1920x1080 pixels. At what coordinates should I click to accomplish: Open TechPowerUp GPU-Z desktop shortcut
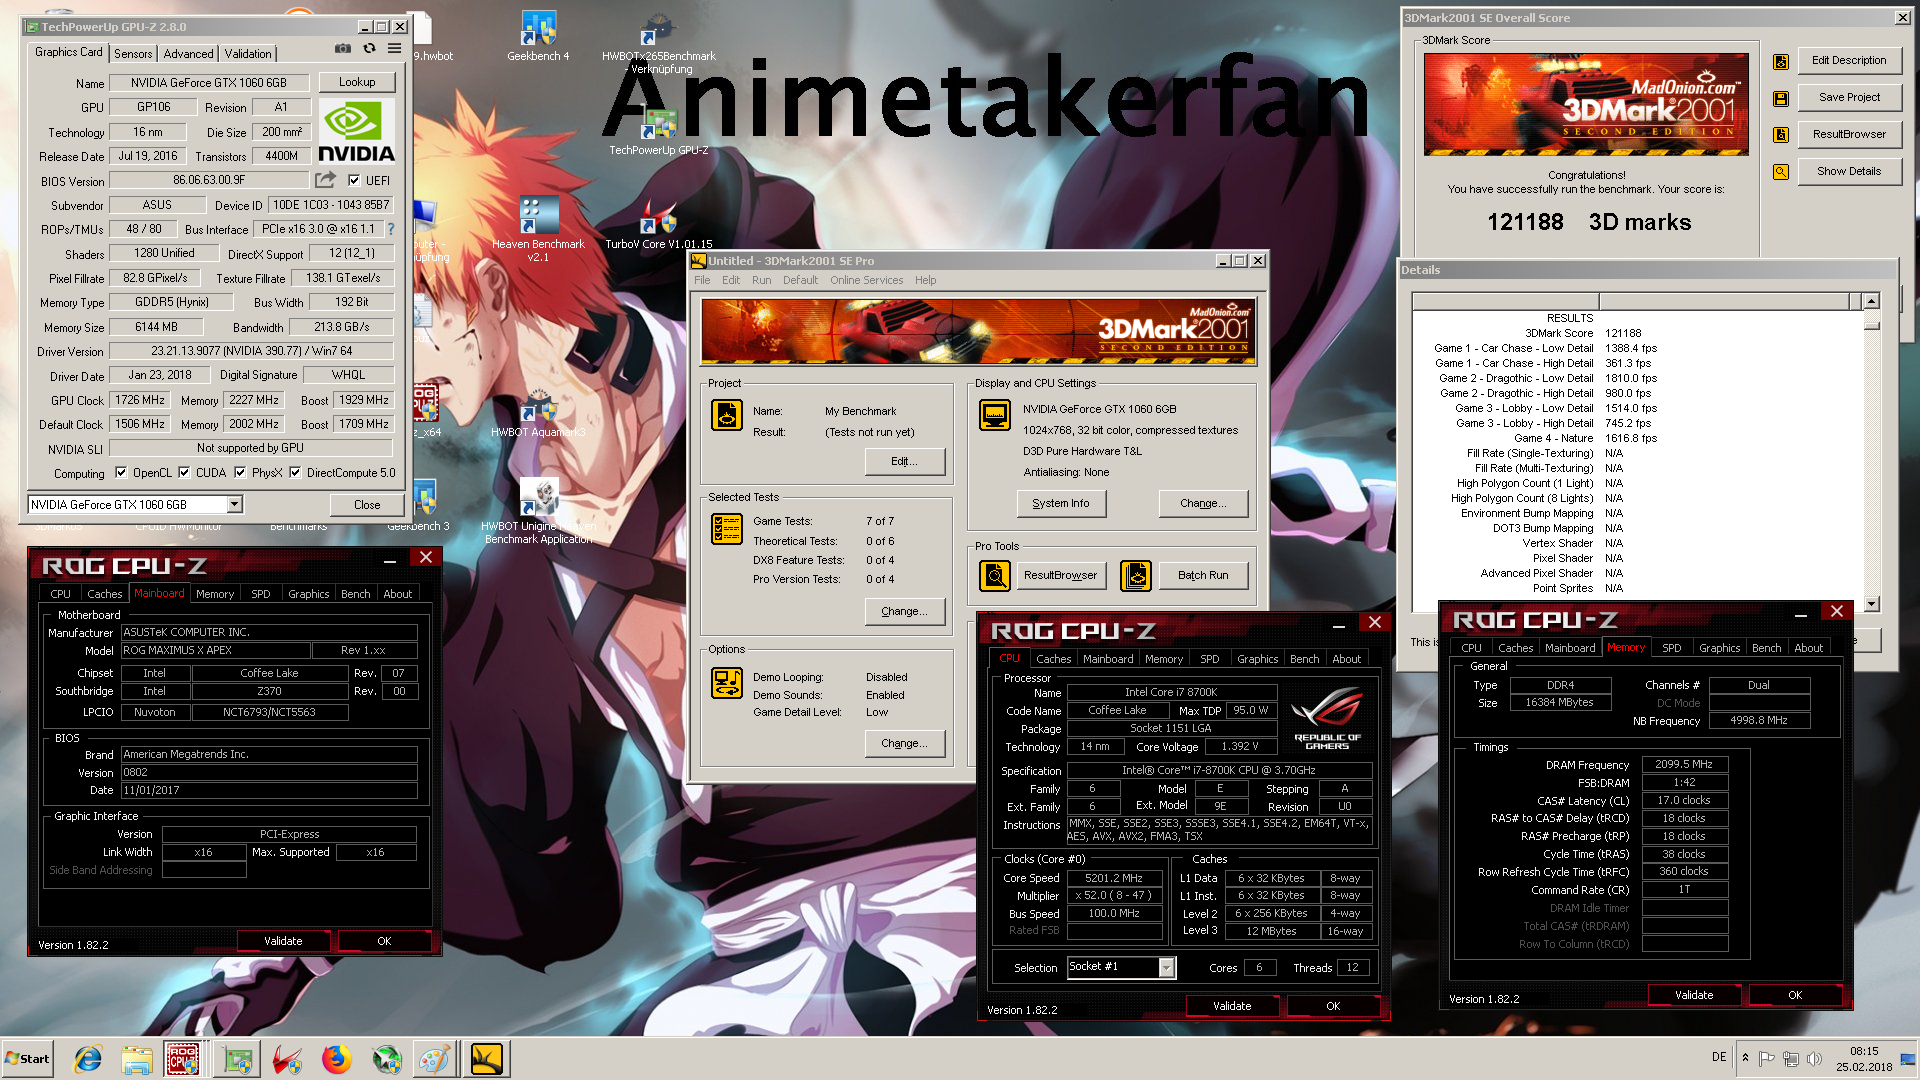tap(659, 131)
